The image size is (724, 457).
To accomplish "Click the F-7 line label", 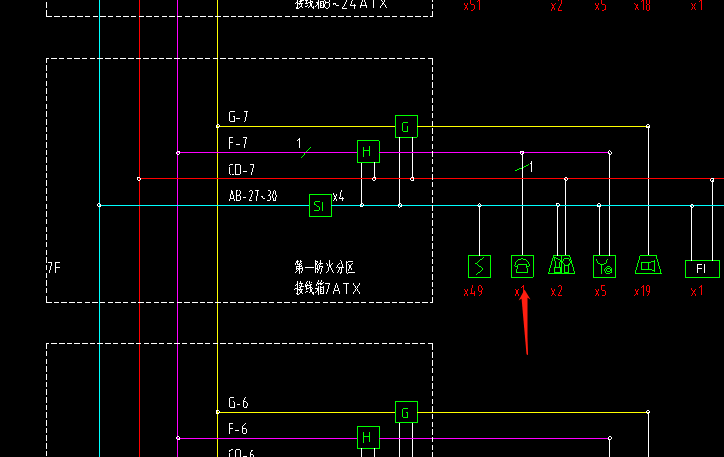I will (x=238, y=143).
